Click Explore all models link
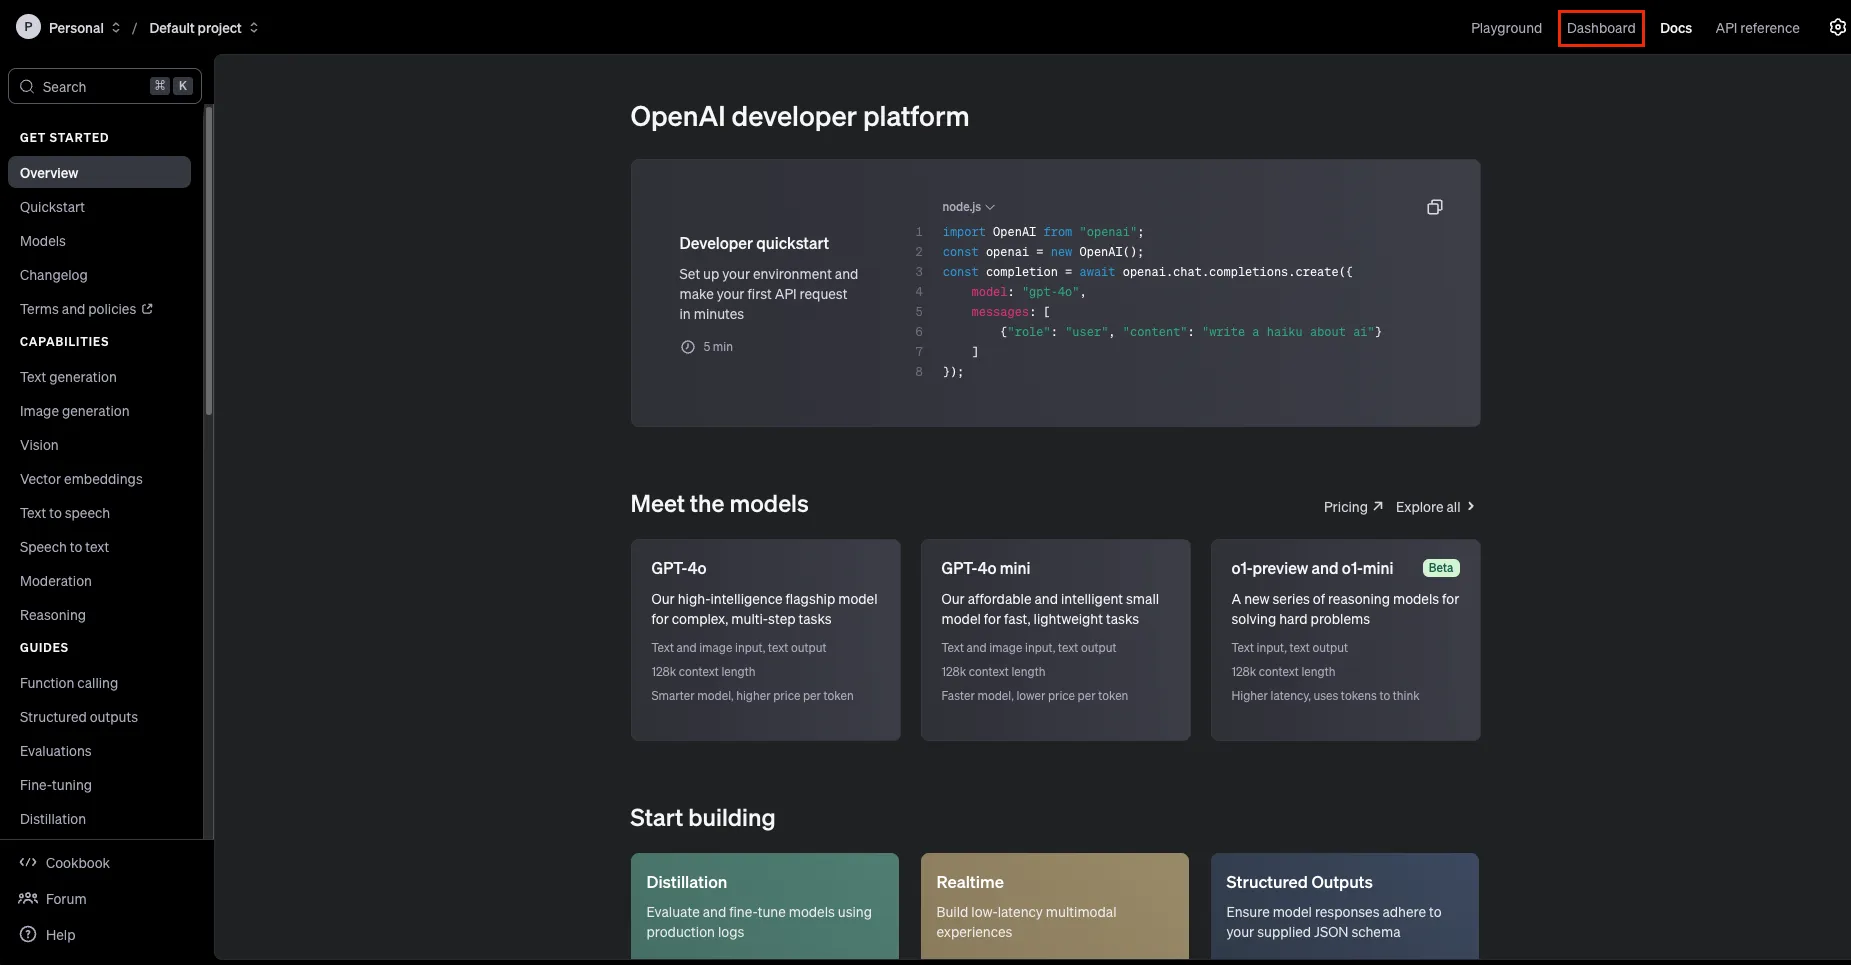Image resolution: width=1851 pixels, height=965 pixels. coord(1434,507)
